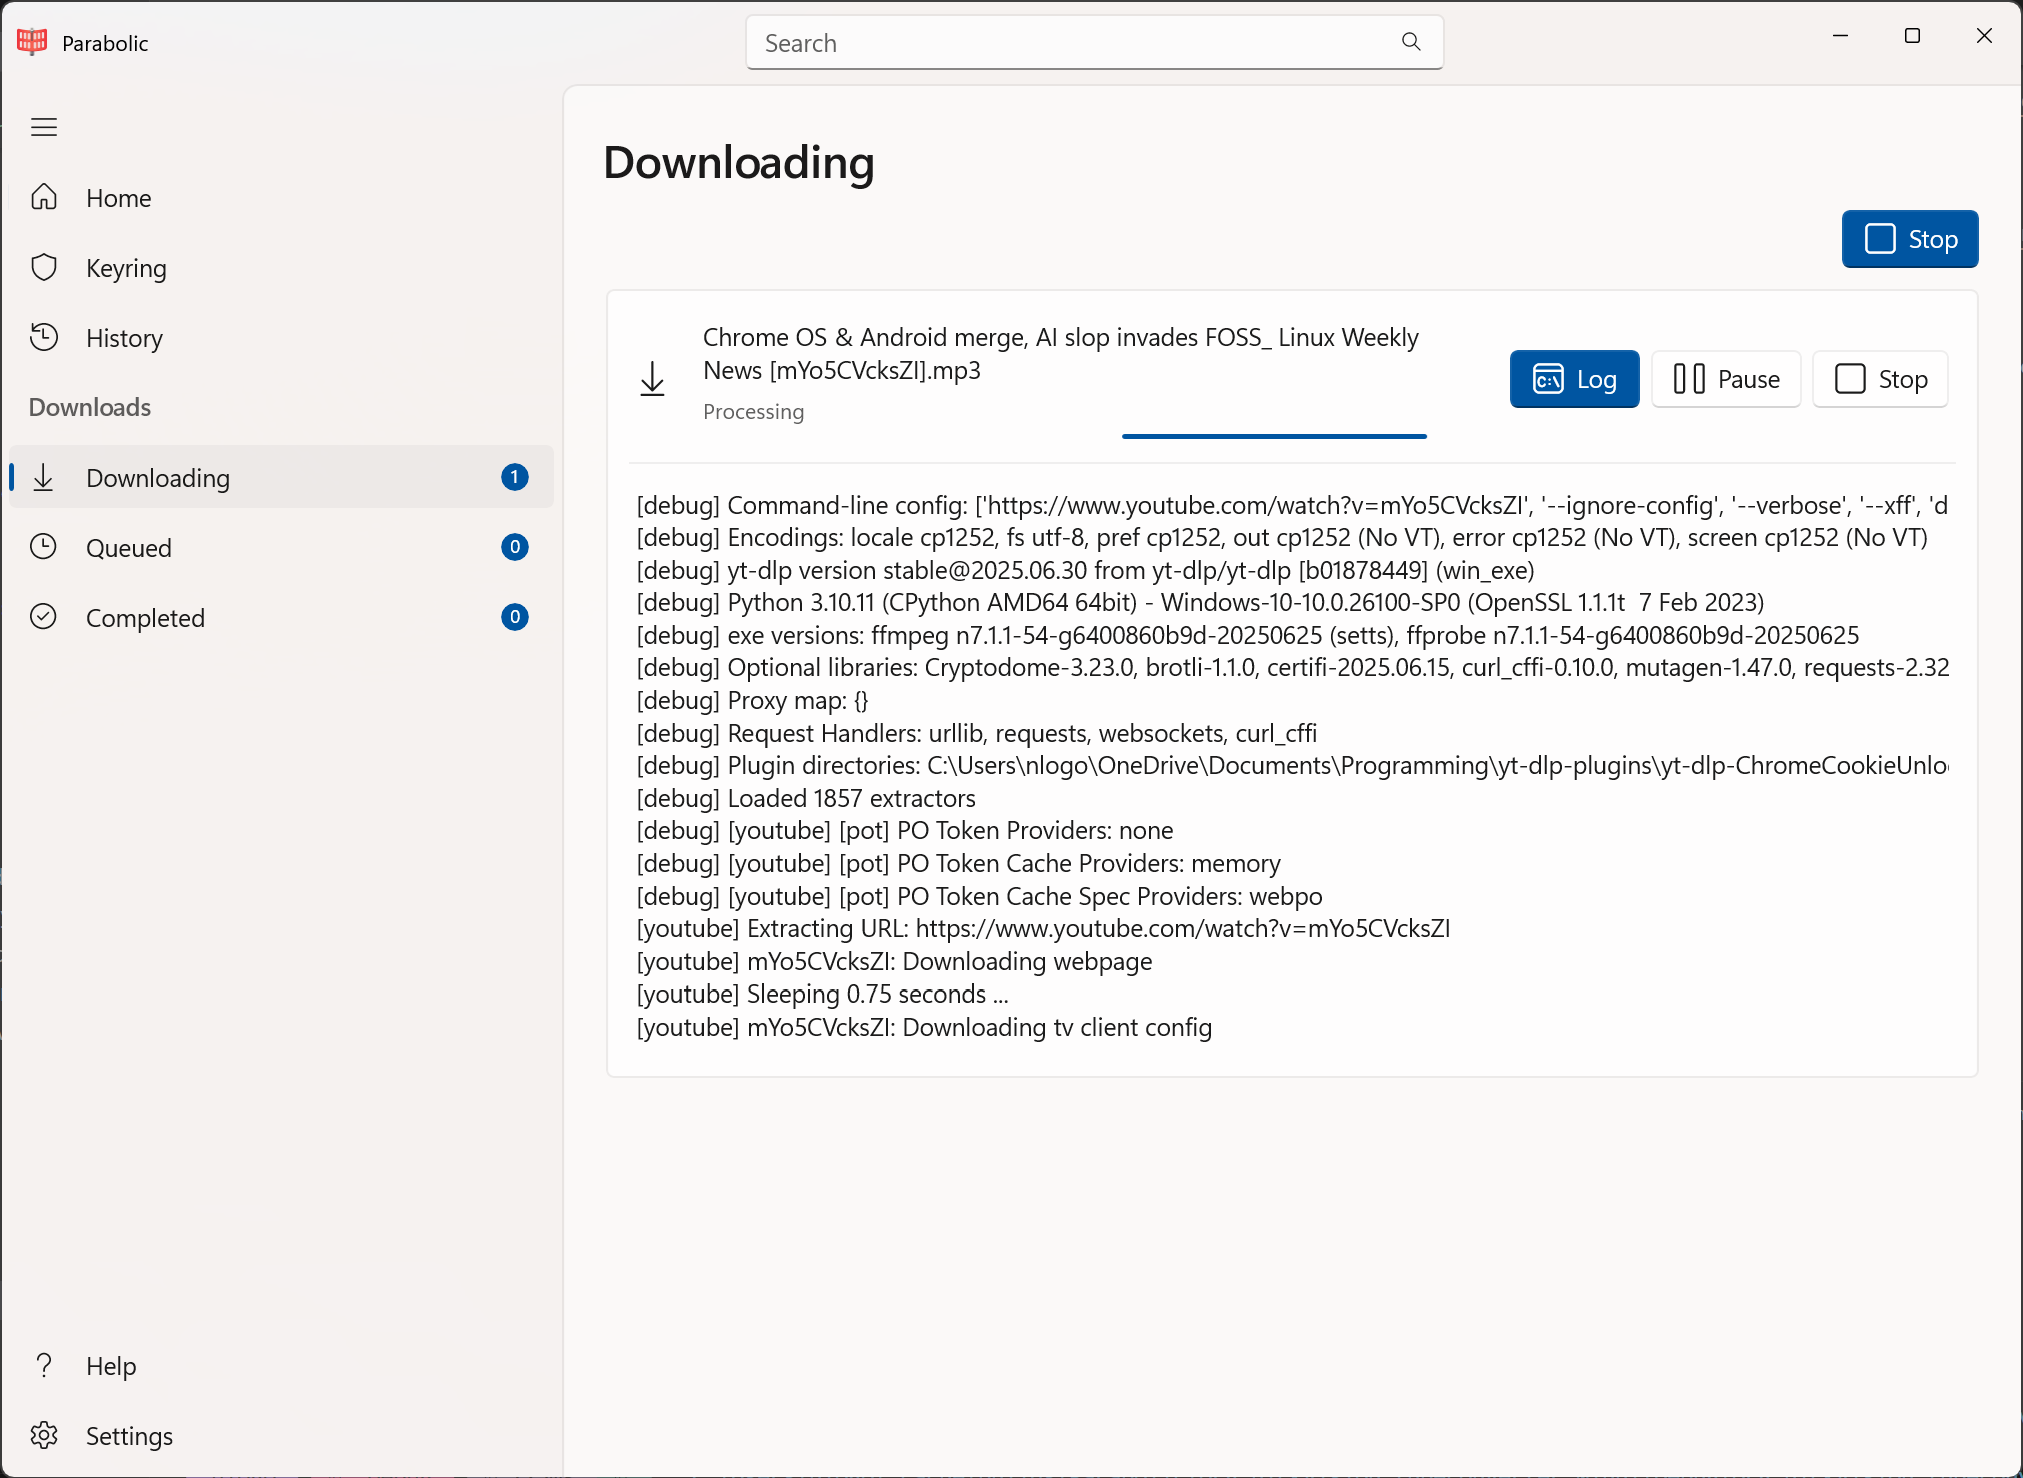Click the download progress bar
2023x1478 pixels.
tap(1273, 436)
